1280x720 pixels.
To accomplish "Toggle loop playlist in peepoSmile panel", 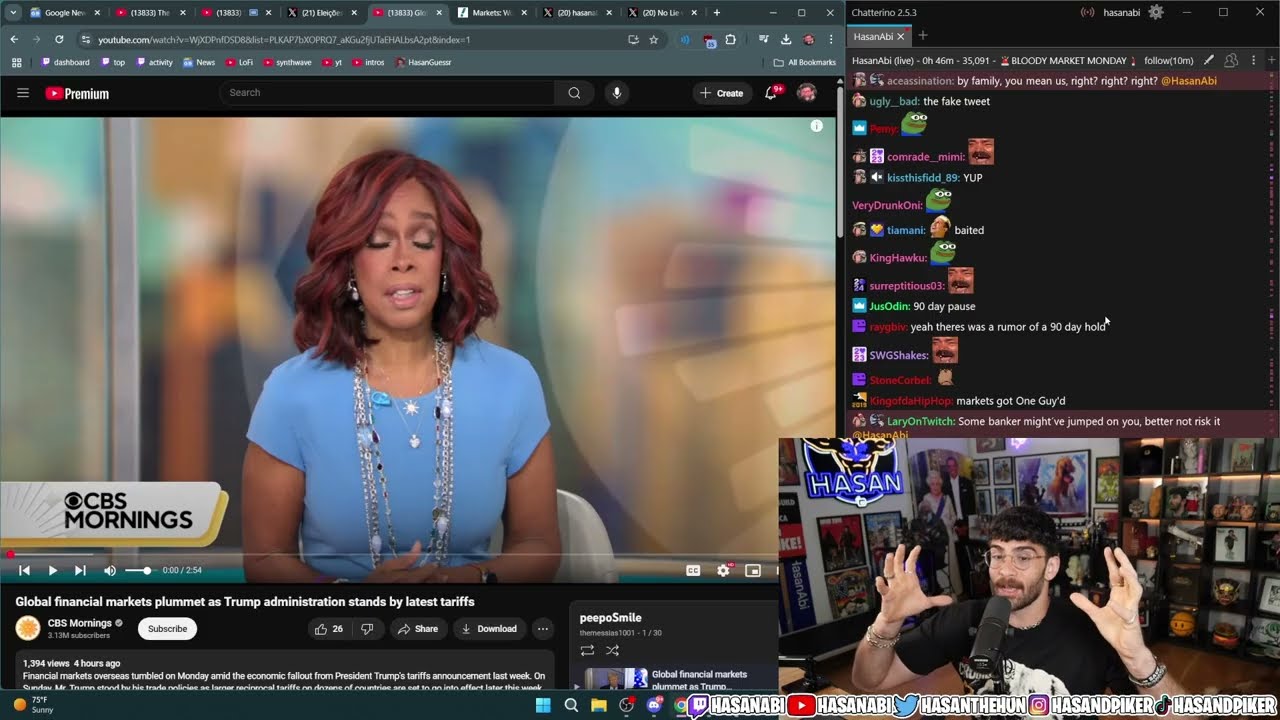I will pyautogui.click(x=587, y=650).
